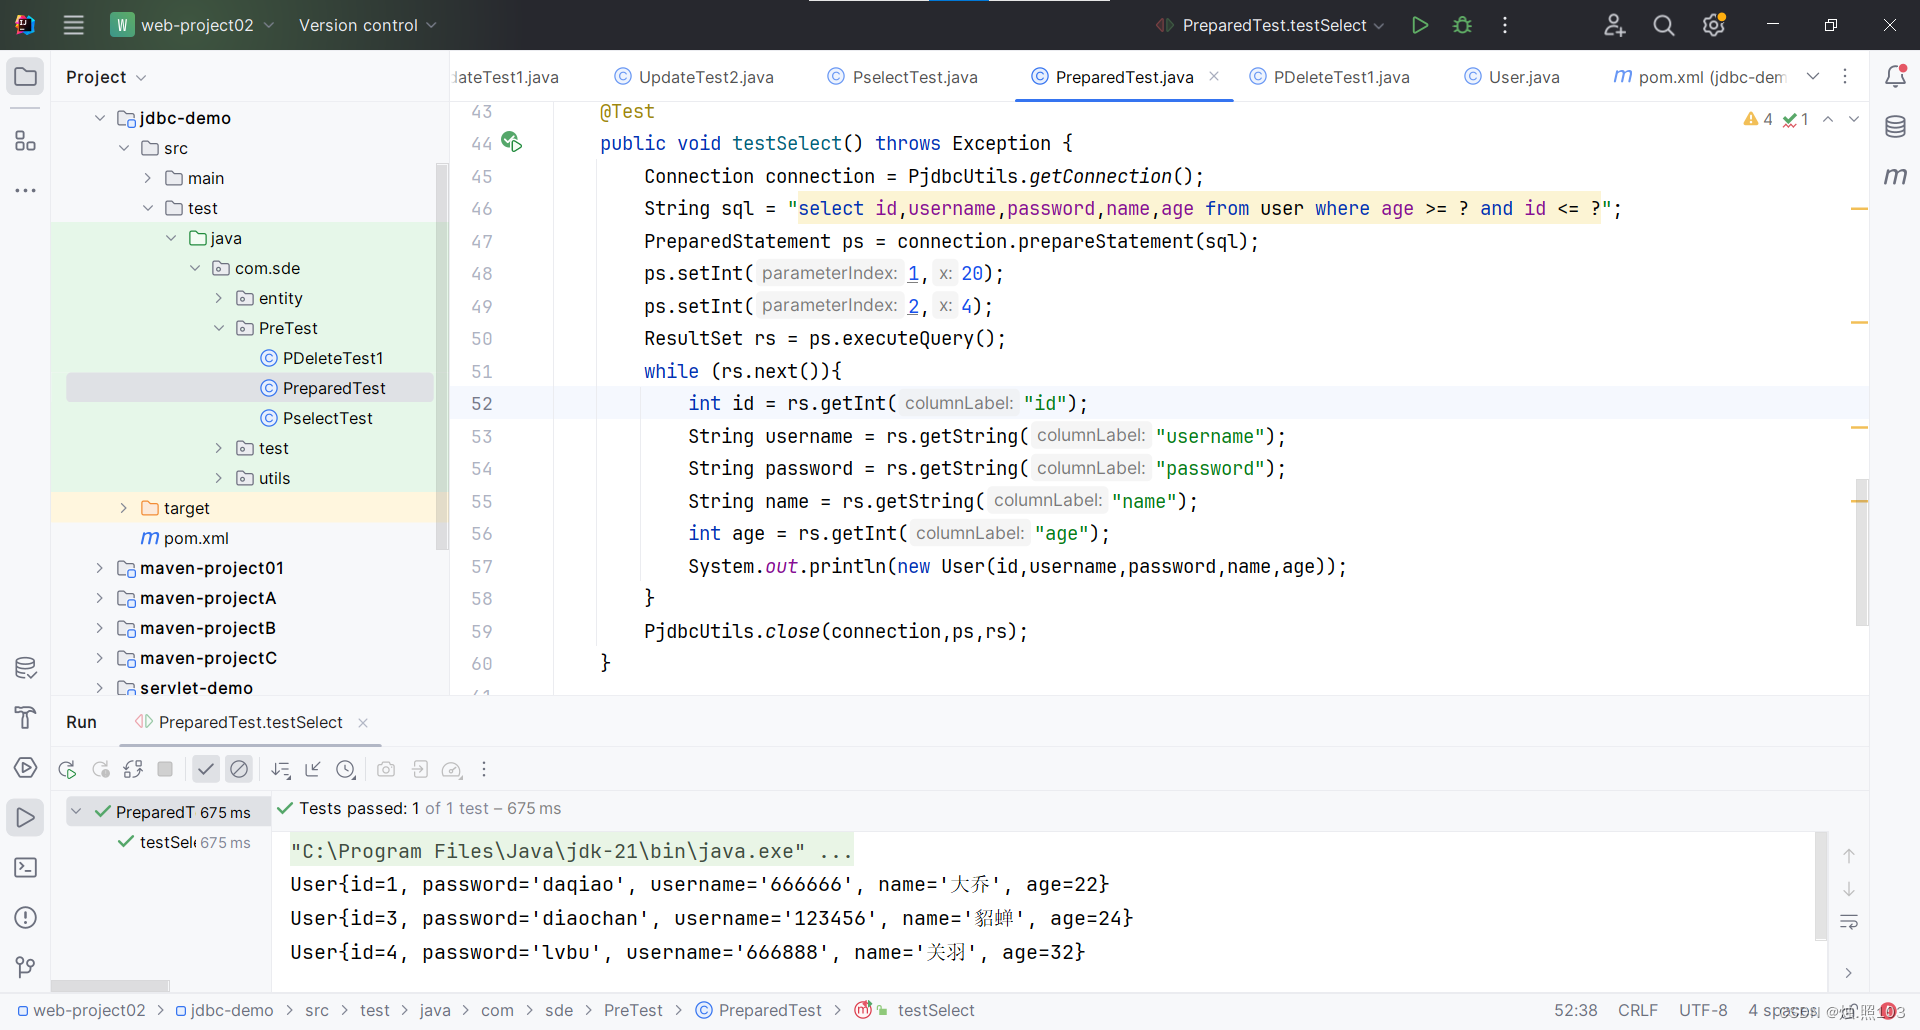
Task: Rerun the test in Run panel
Action: tap(67, 769)
